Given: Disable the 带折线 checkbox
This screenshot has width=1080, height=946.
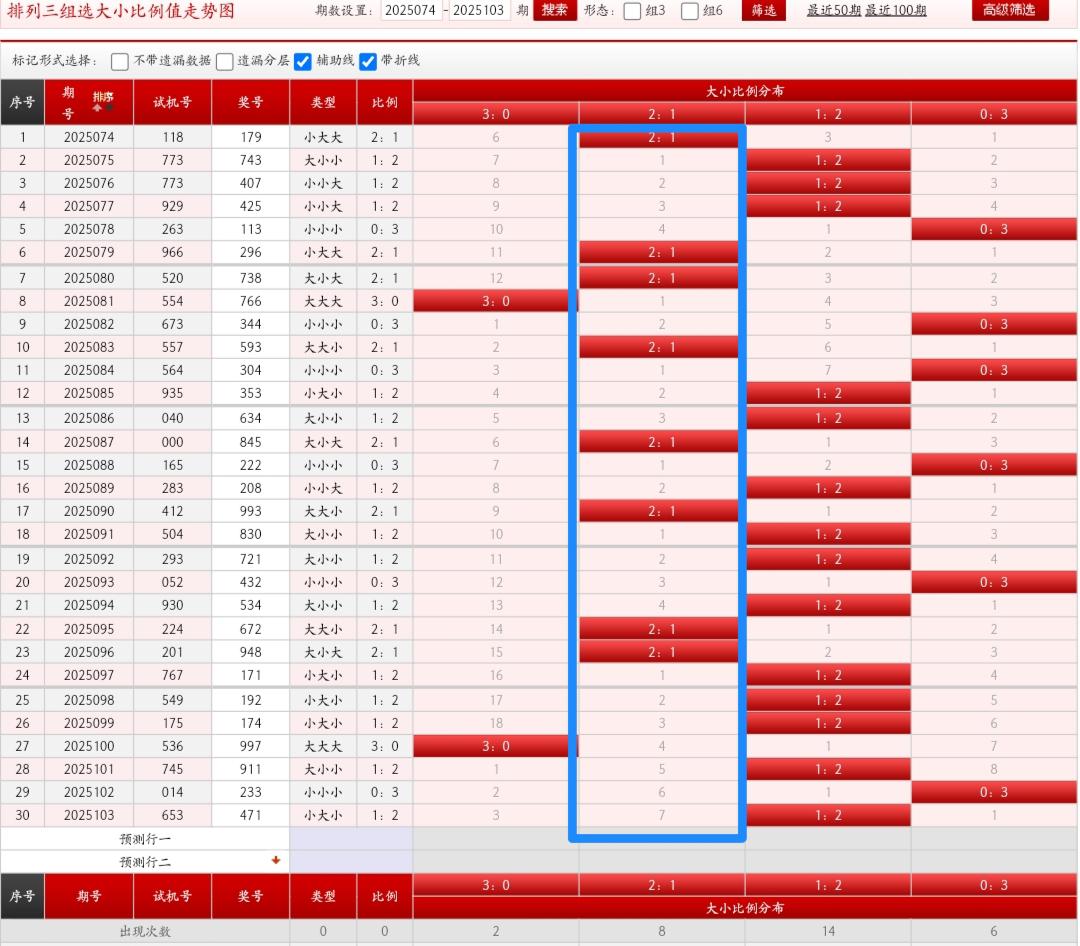Looking at the screenshot, I should (x=368, y=61).
